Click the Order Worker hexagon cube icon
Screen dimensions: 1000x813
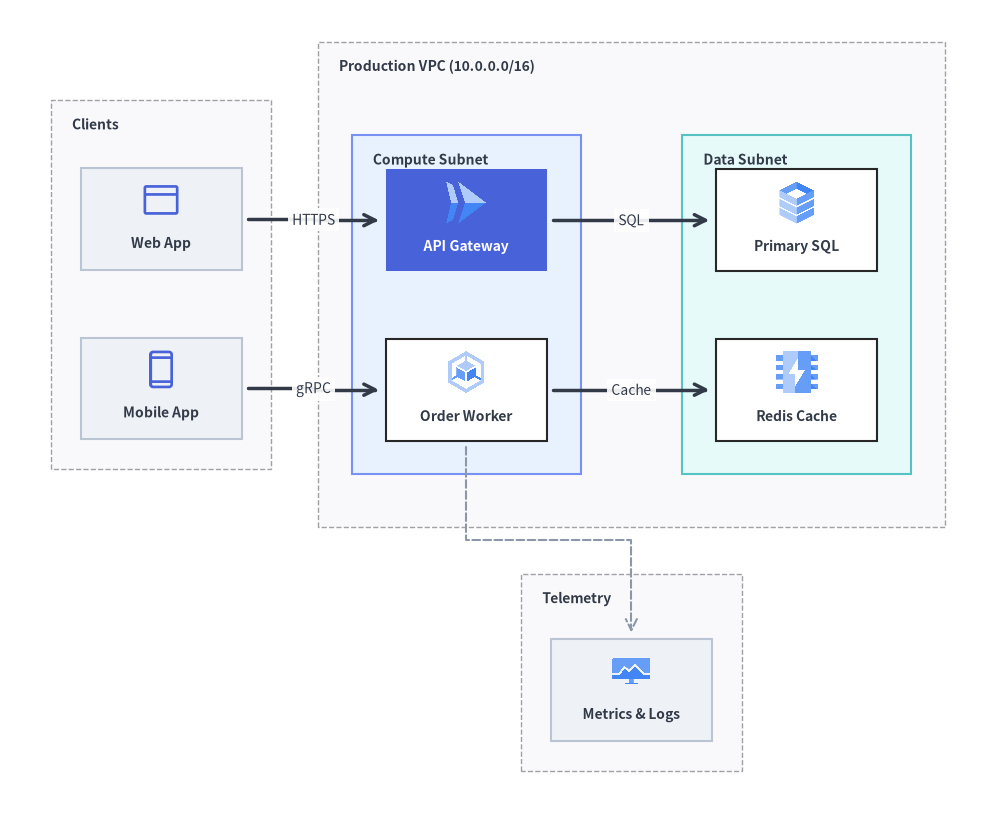tap(466, 372)
